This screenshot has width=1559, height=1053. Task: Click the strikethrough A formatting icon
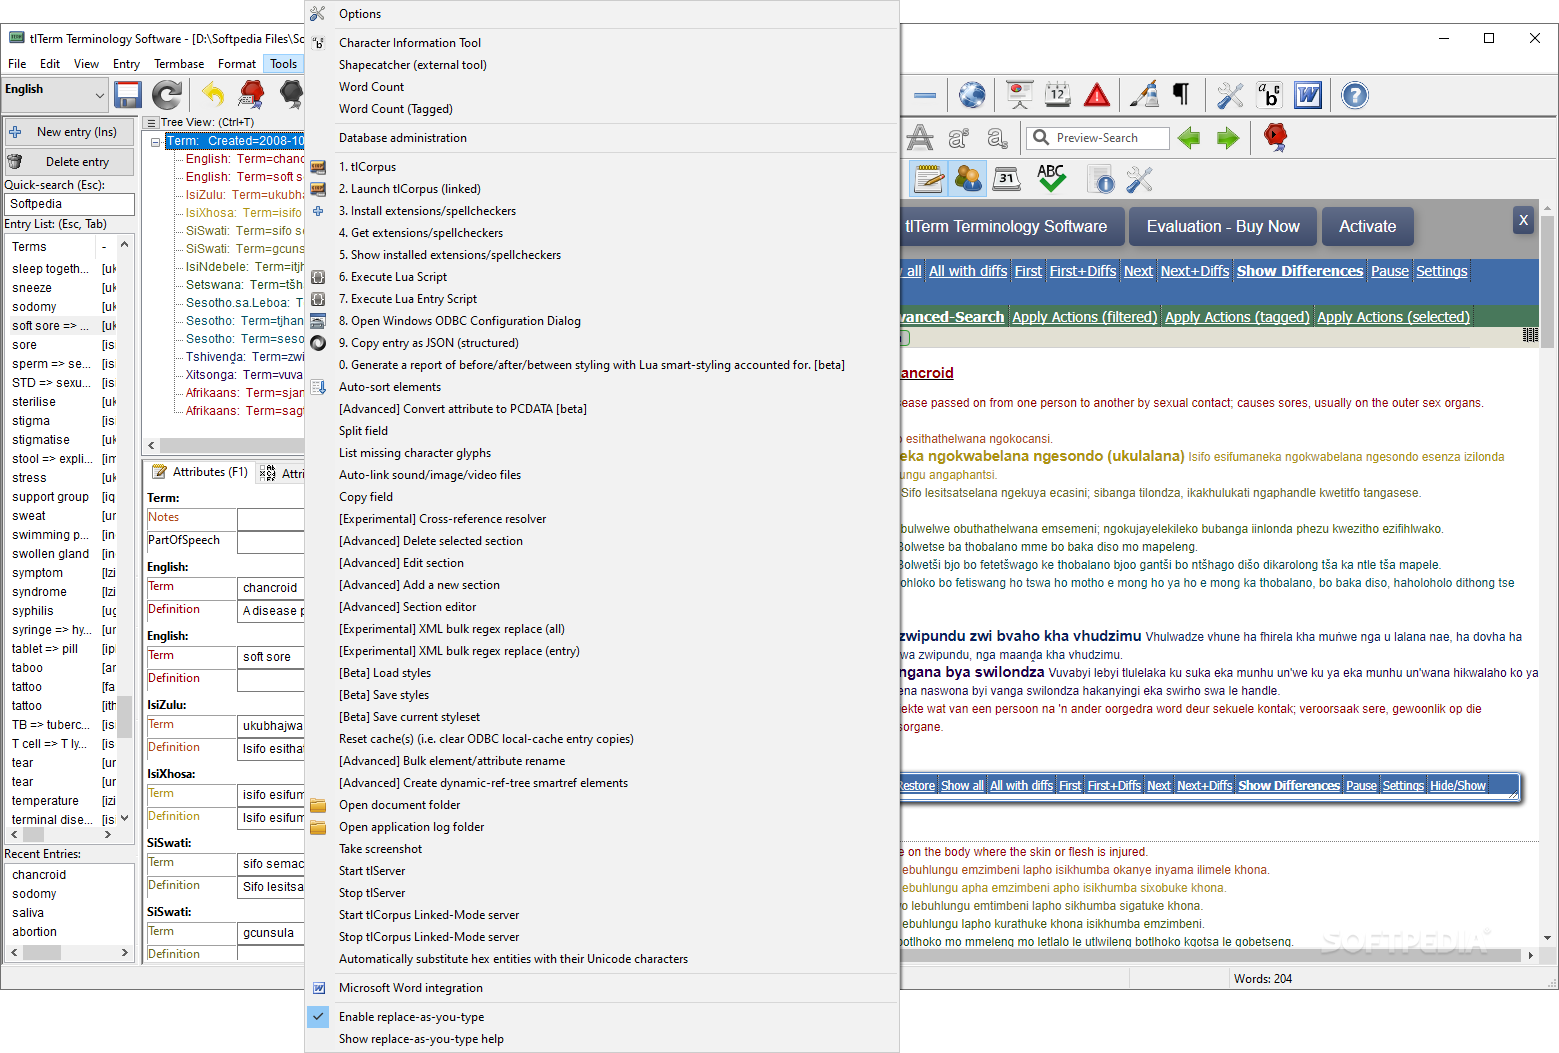[x=920, y=138]
